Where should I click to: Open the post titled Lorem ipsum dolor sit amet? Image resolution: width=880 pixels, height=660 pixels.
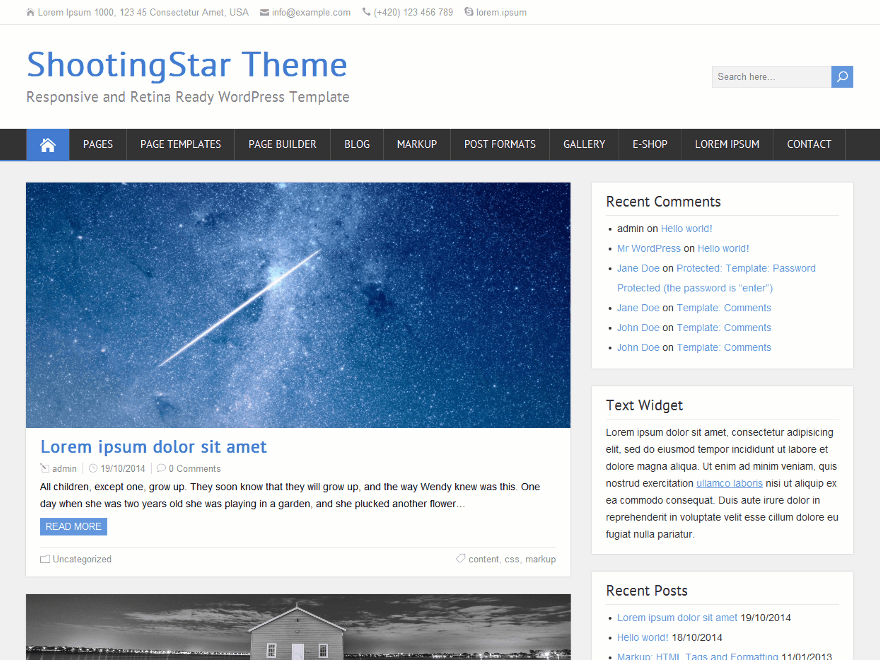[x=153, y=446]
